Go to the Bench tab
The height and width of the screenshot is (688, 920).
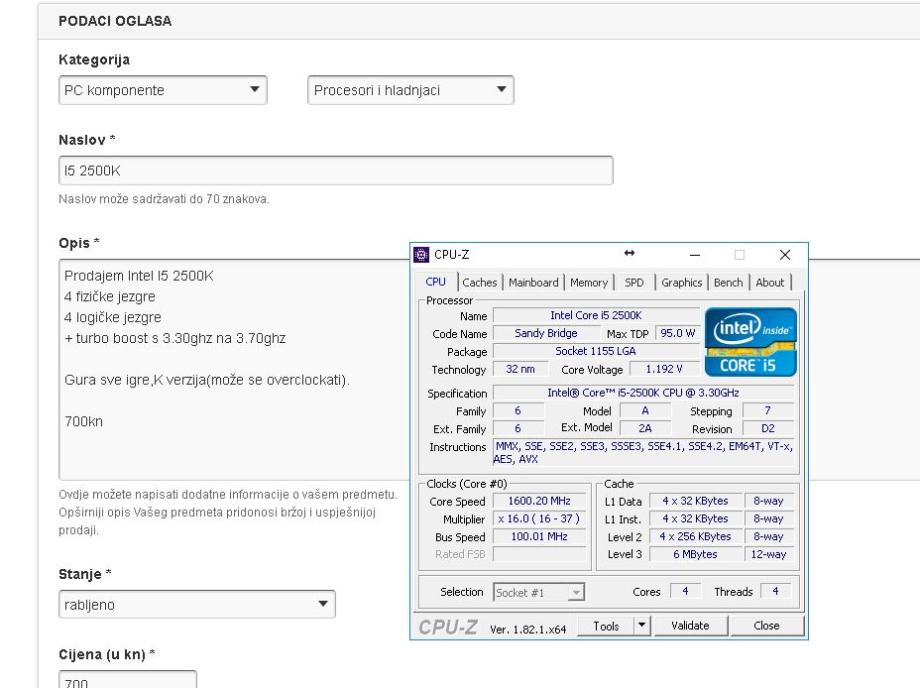(729, 282)
